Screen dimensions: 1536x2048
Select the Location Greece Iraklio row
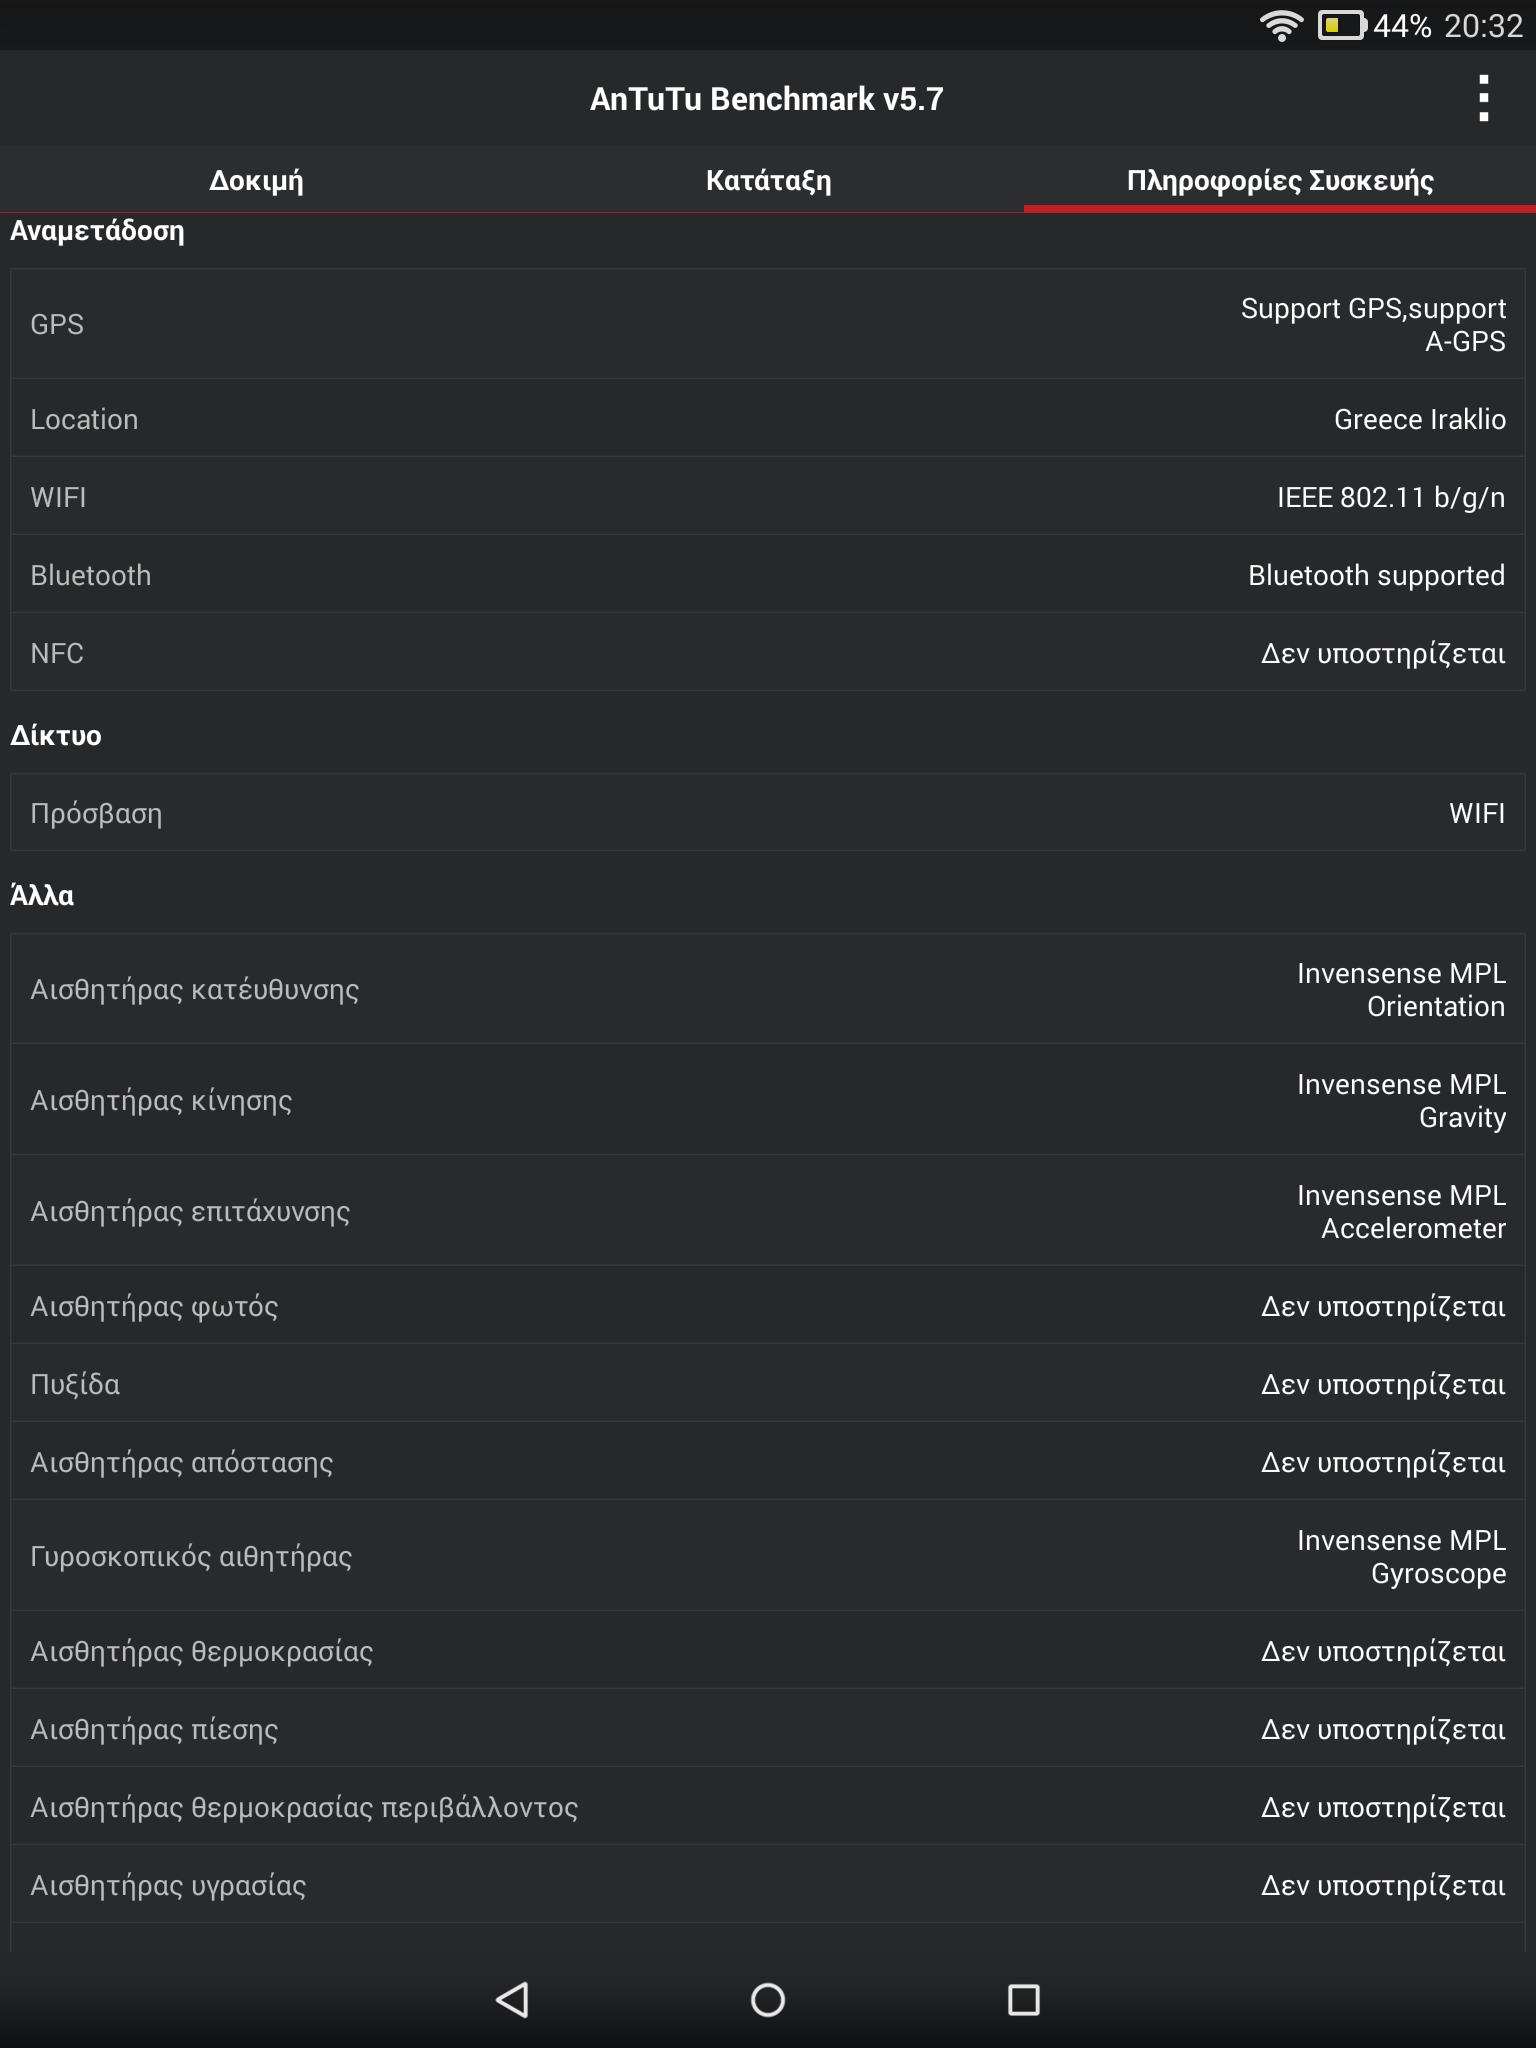(768, 418)
